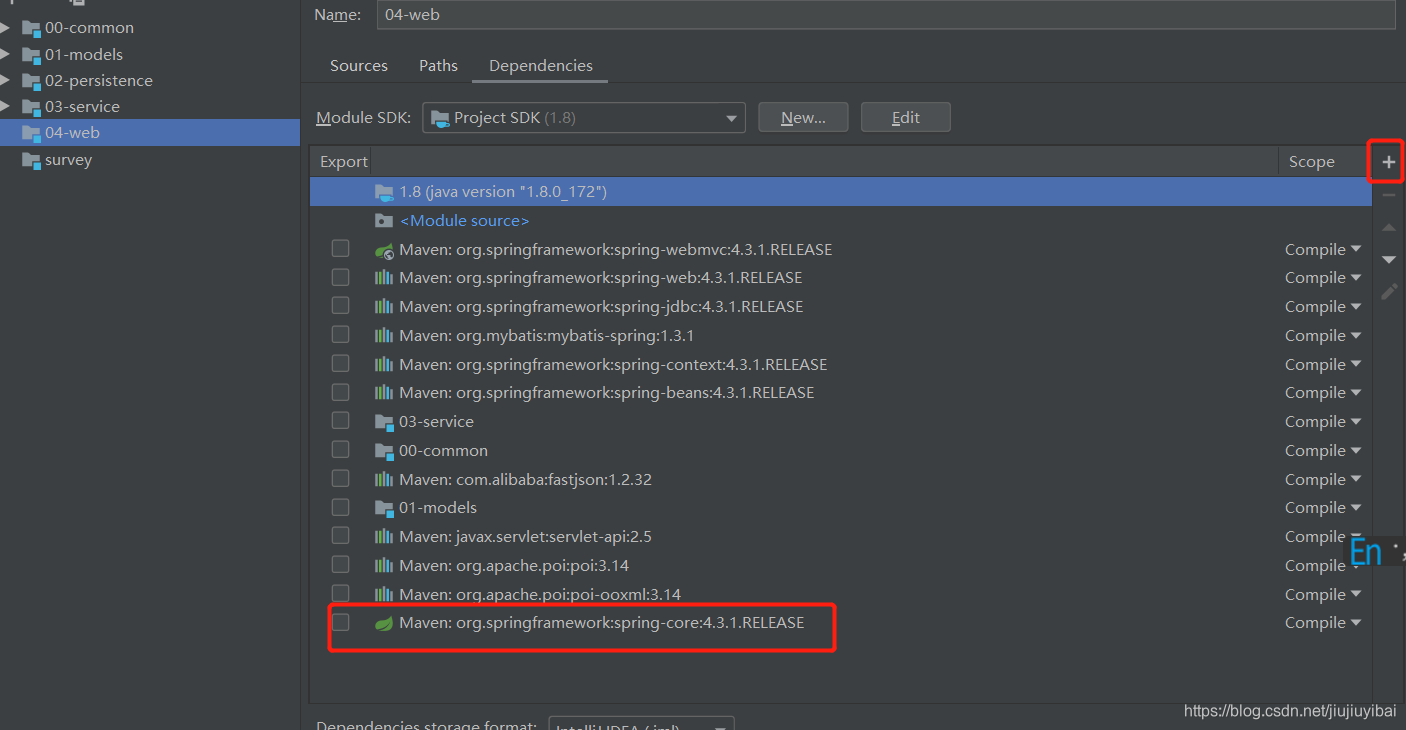Click the Edit button for the SDK

click(x=905, y=117)
